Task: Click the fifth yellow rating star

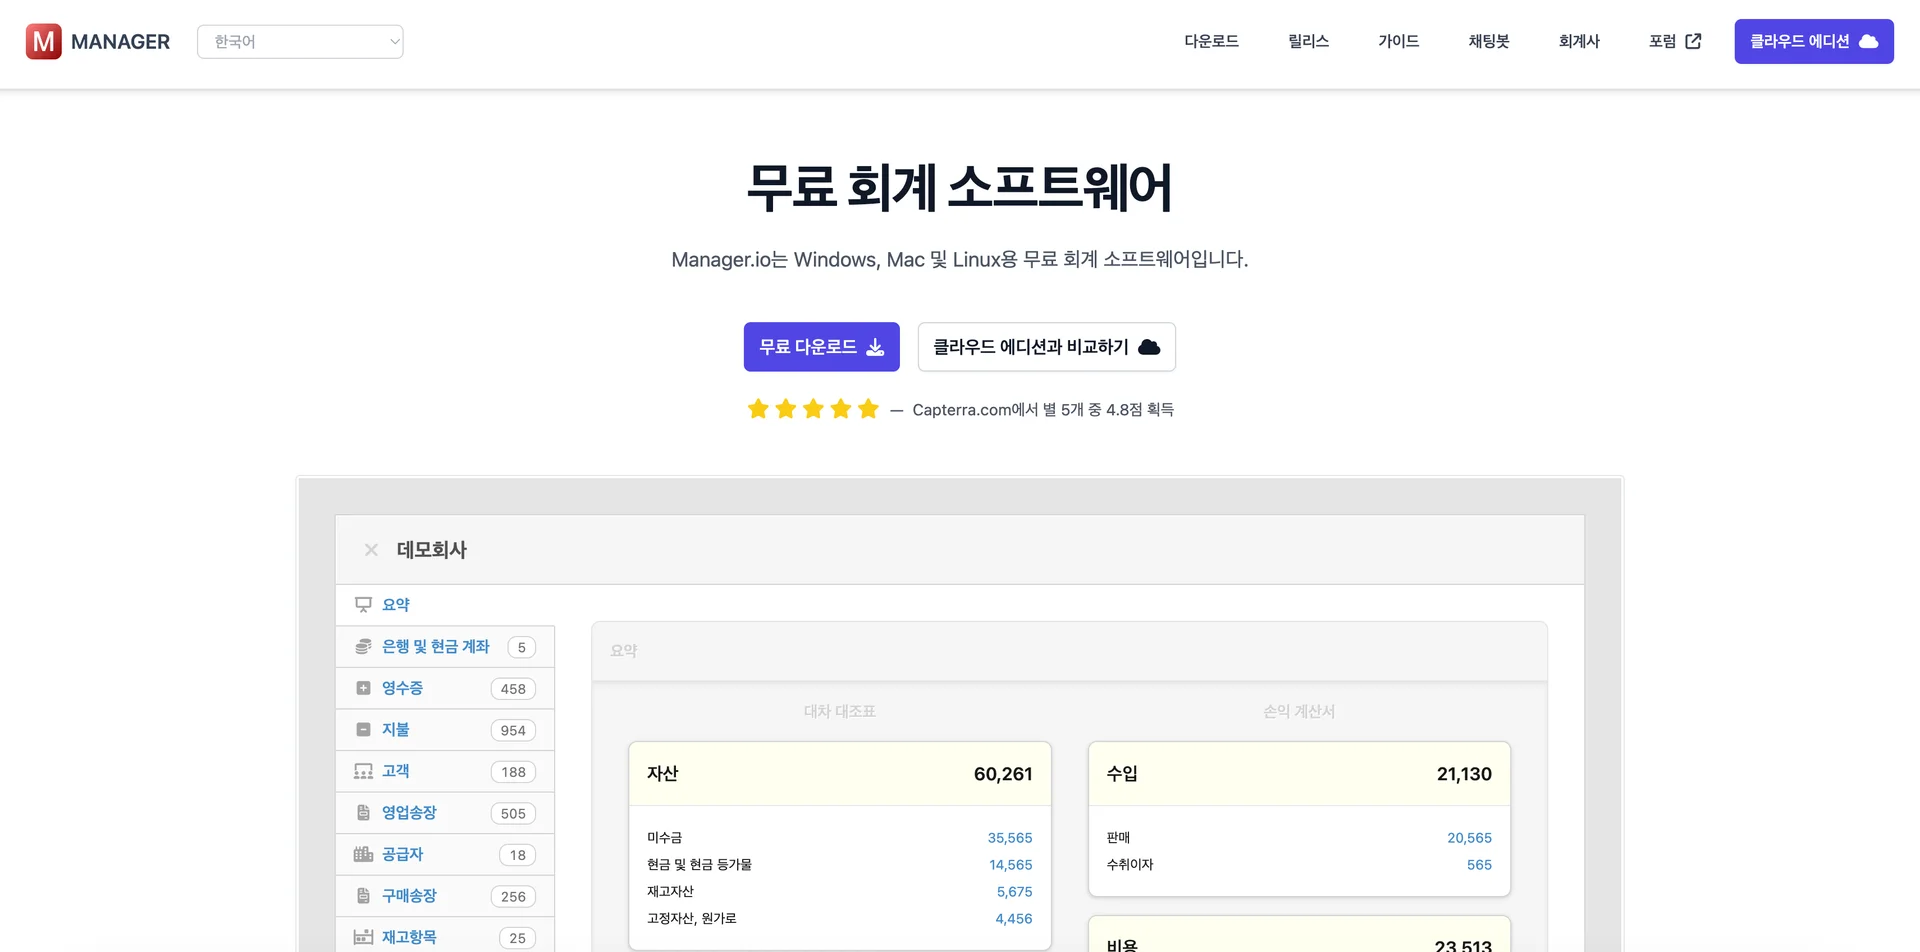Action: click(x=868, y=409)
